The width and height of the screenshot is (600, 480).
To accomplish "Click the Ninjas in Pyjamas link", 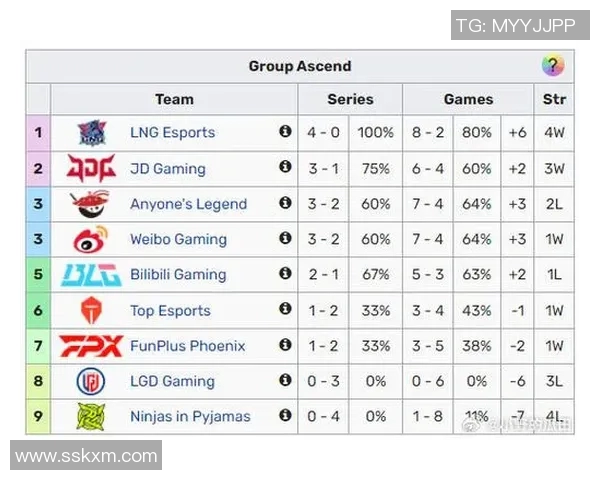I will point(190,416).
